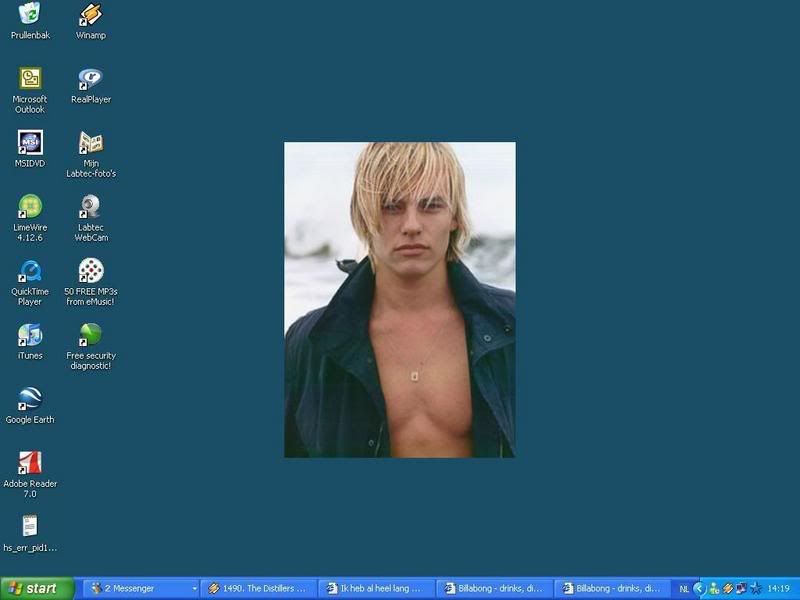
Task: Select the MSIDVD desktop shortcut
Action: 30,143
